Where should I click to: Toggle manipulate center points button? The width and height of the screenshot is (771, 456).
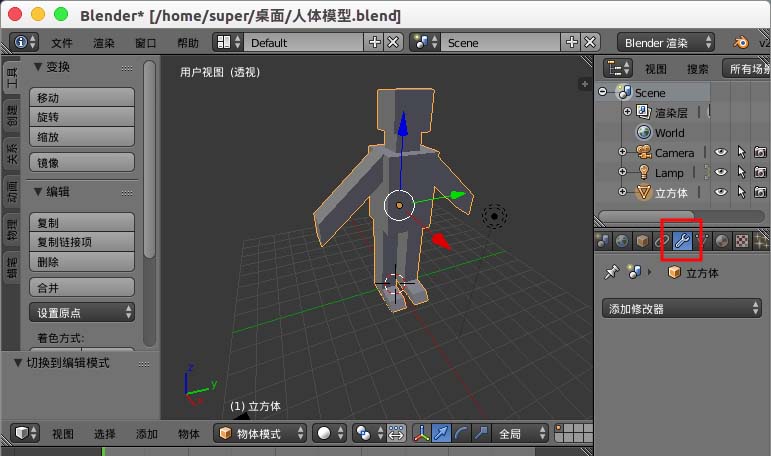tap(396, 433)
